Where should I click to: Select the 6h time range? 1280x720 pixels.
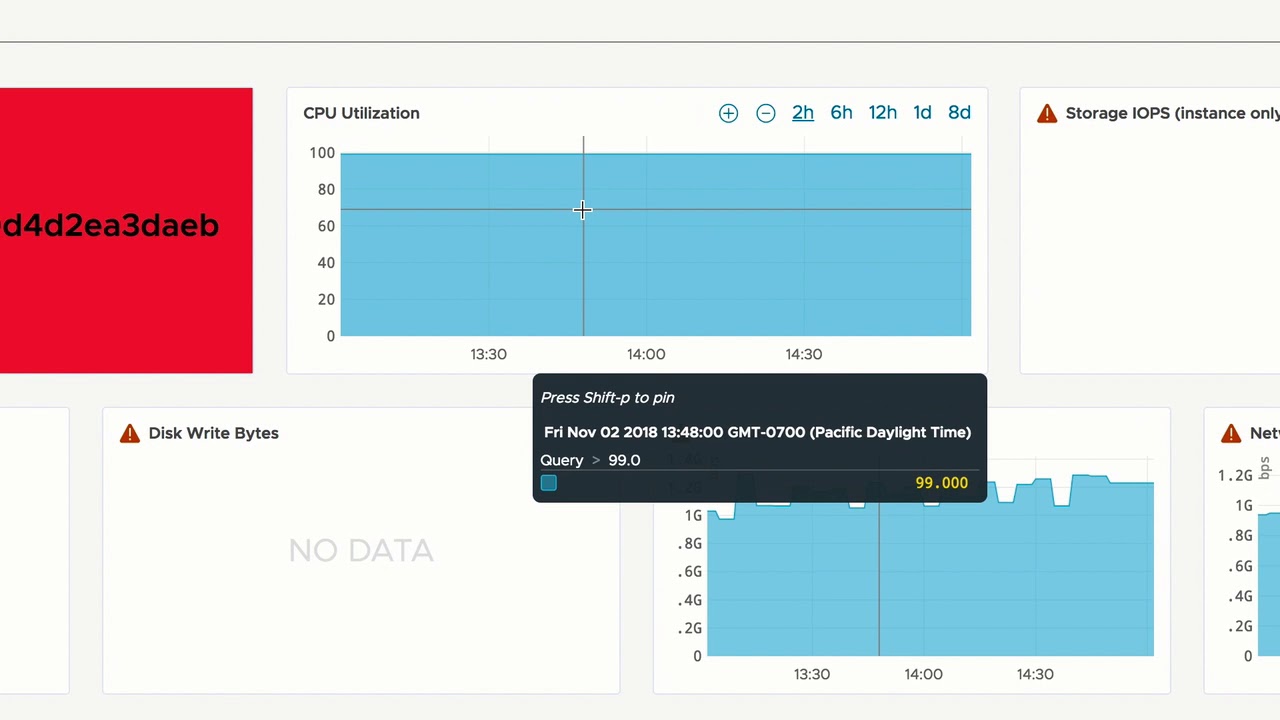[x=841, y=113]
